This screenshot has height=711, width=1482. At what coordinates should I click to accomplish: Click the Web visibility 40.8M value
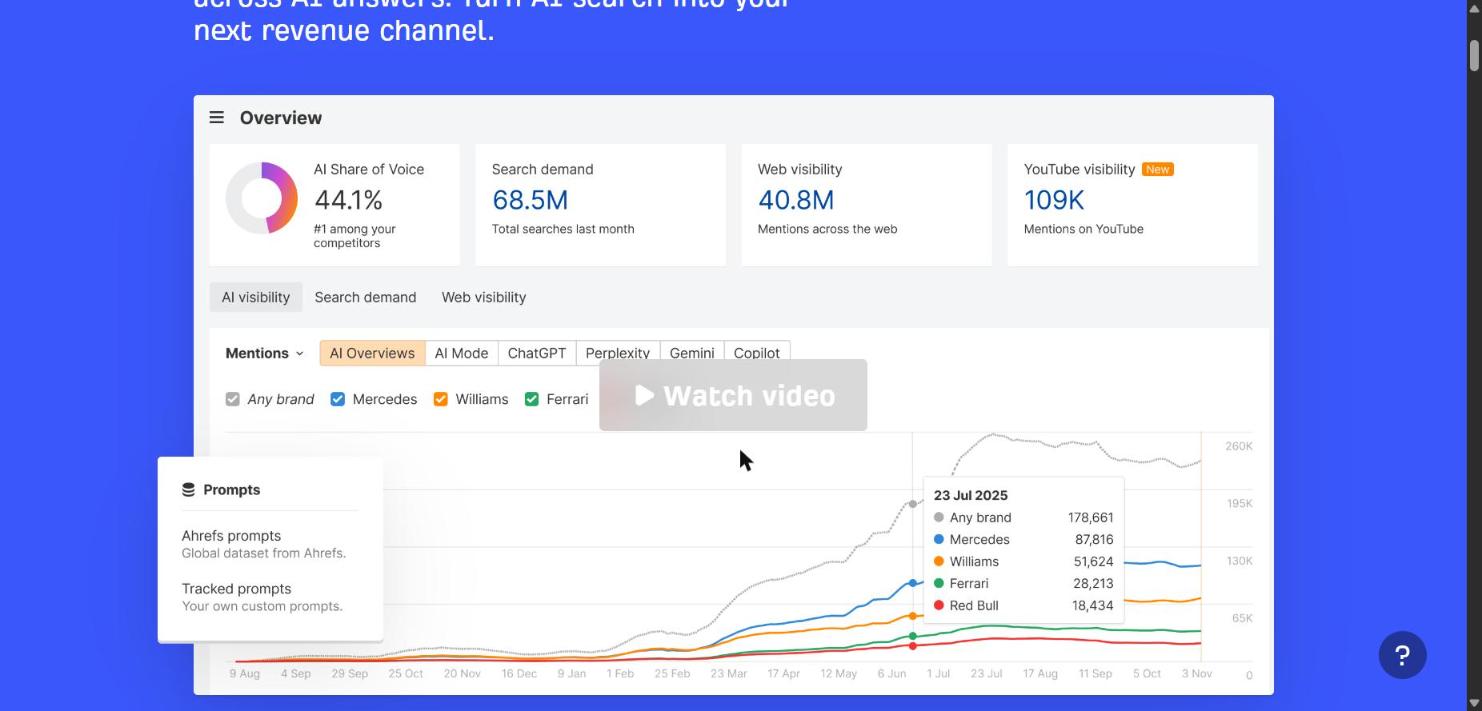click(796, 200)
